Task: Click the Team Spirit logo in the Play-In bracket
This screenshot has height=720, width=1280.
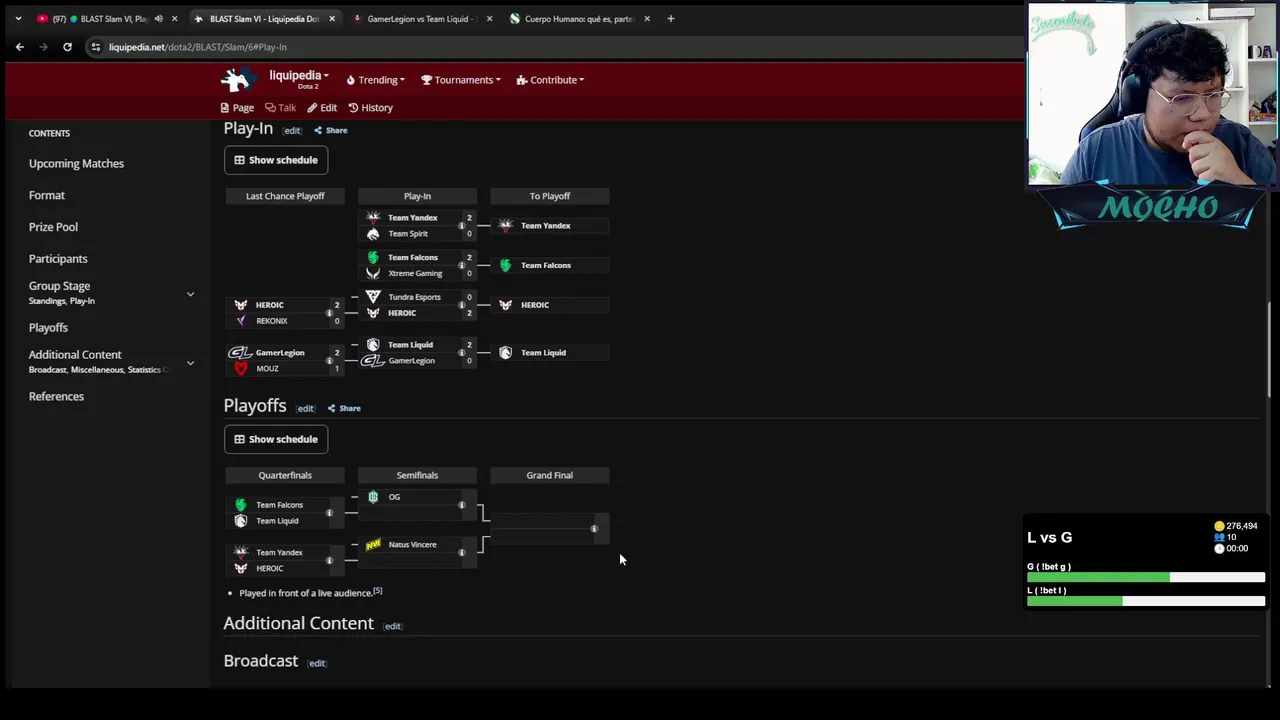Action: (373, 234)
